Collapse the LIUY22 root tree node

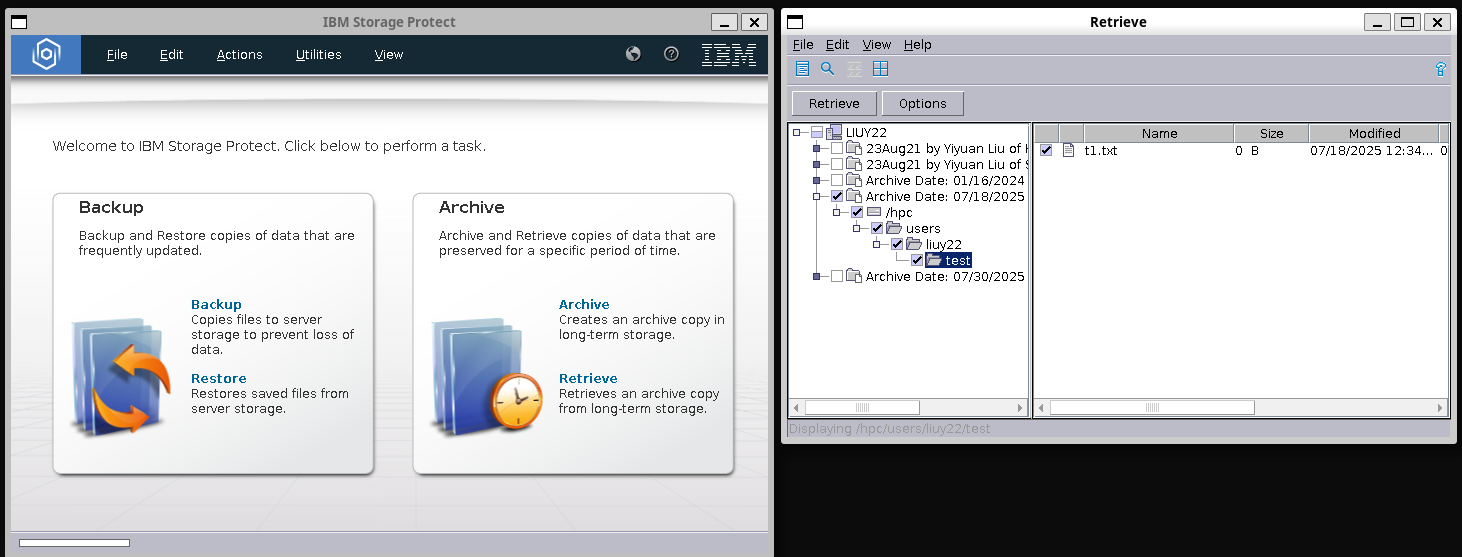[797, 132]
